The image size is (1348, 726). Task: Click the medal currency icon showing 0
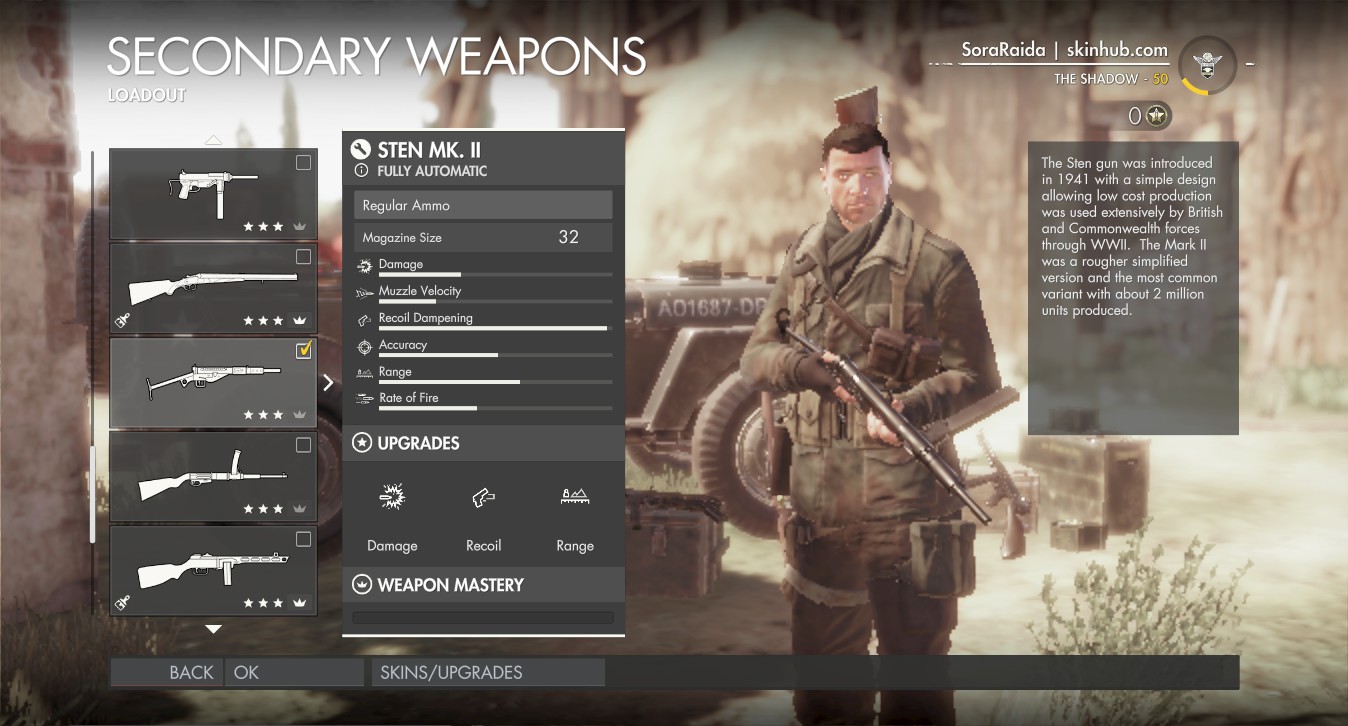[1158, 116]
